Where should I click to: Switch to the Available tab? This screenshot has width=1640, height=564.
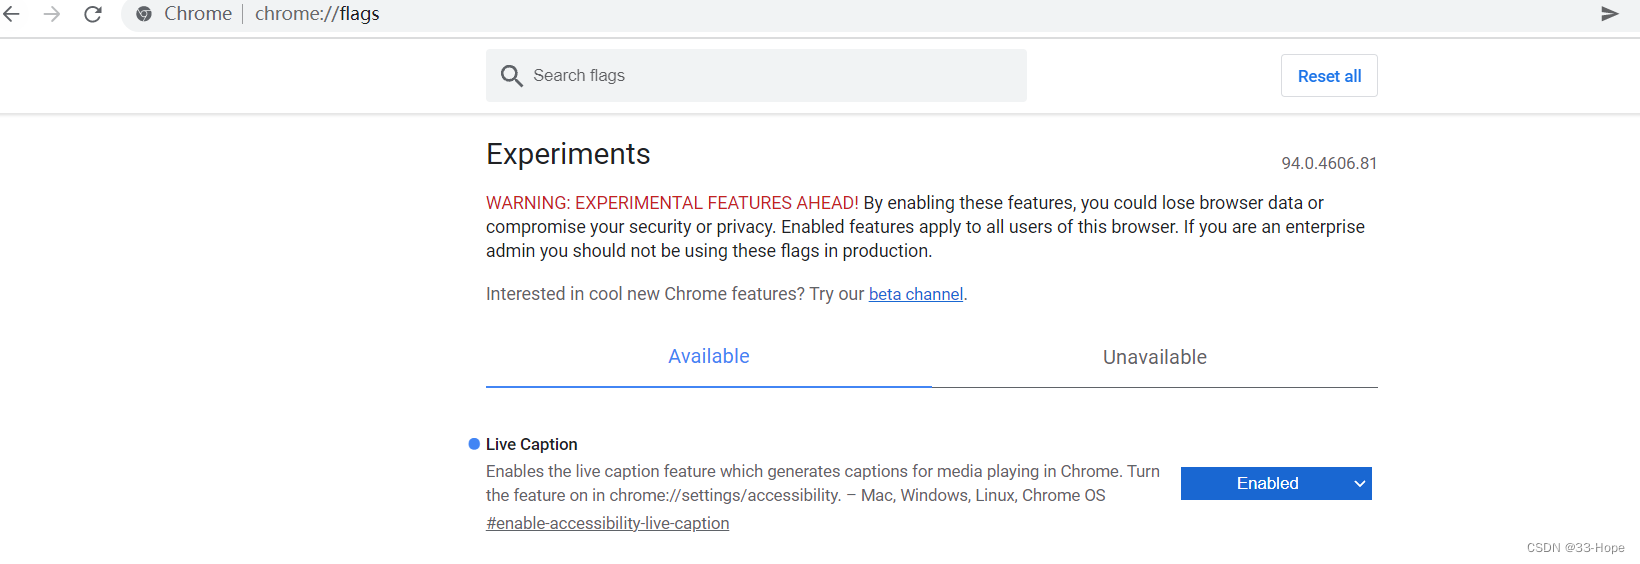click(x=708, y=357)
